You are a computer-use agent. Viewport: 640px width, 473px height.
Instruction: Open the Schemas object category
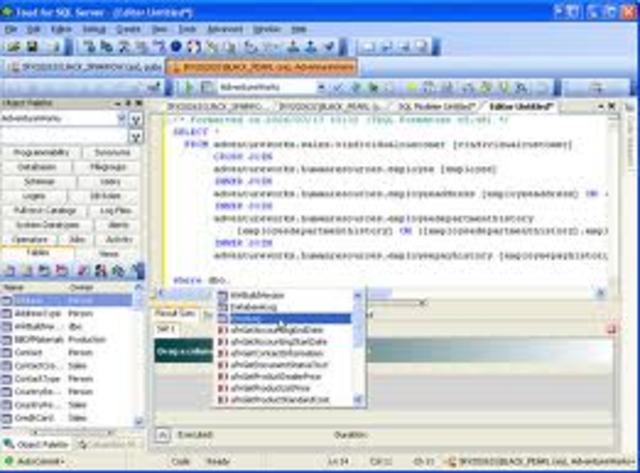pos(39,182)
